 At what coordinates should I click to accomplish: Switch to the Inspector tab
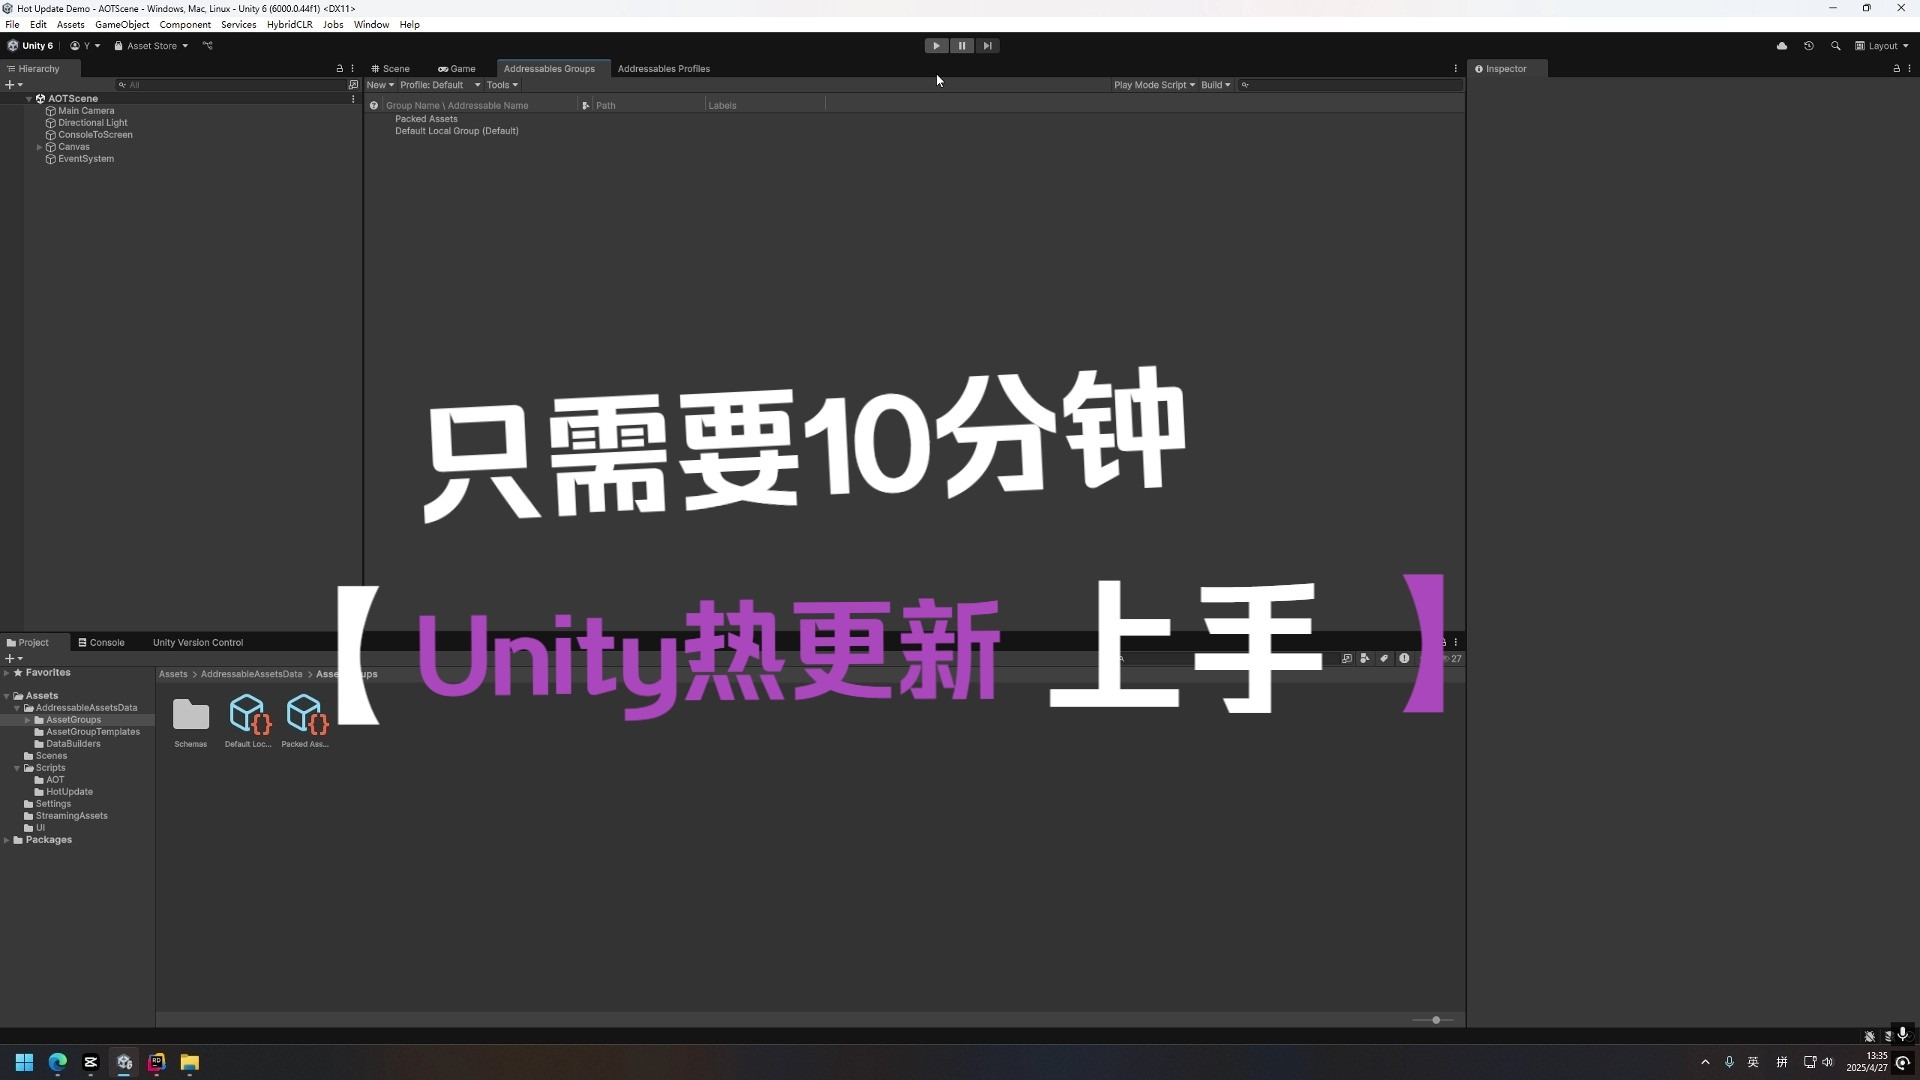click(x=1506, y=69)
